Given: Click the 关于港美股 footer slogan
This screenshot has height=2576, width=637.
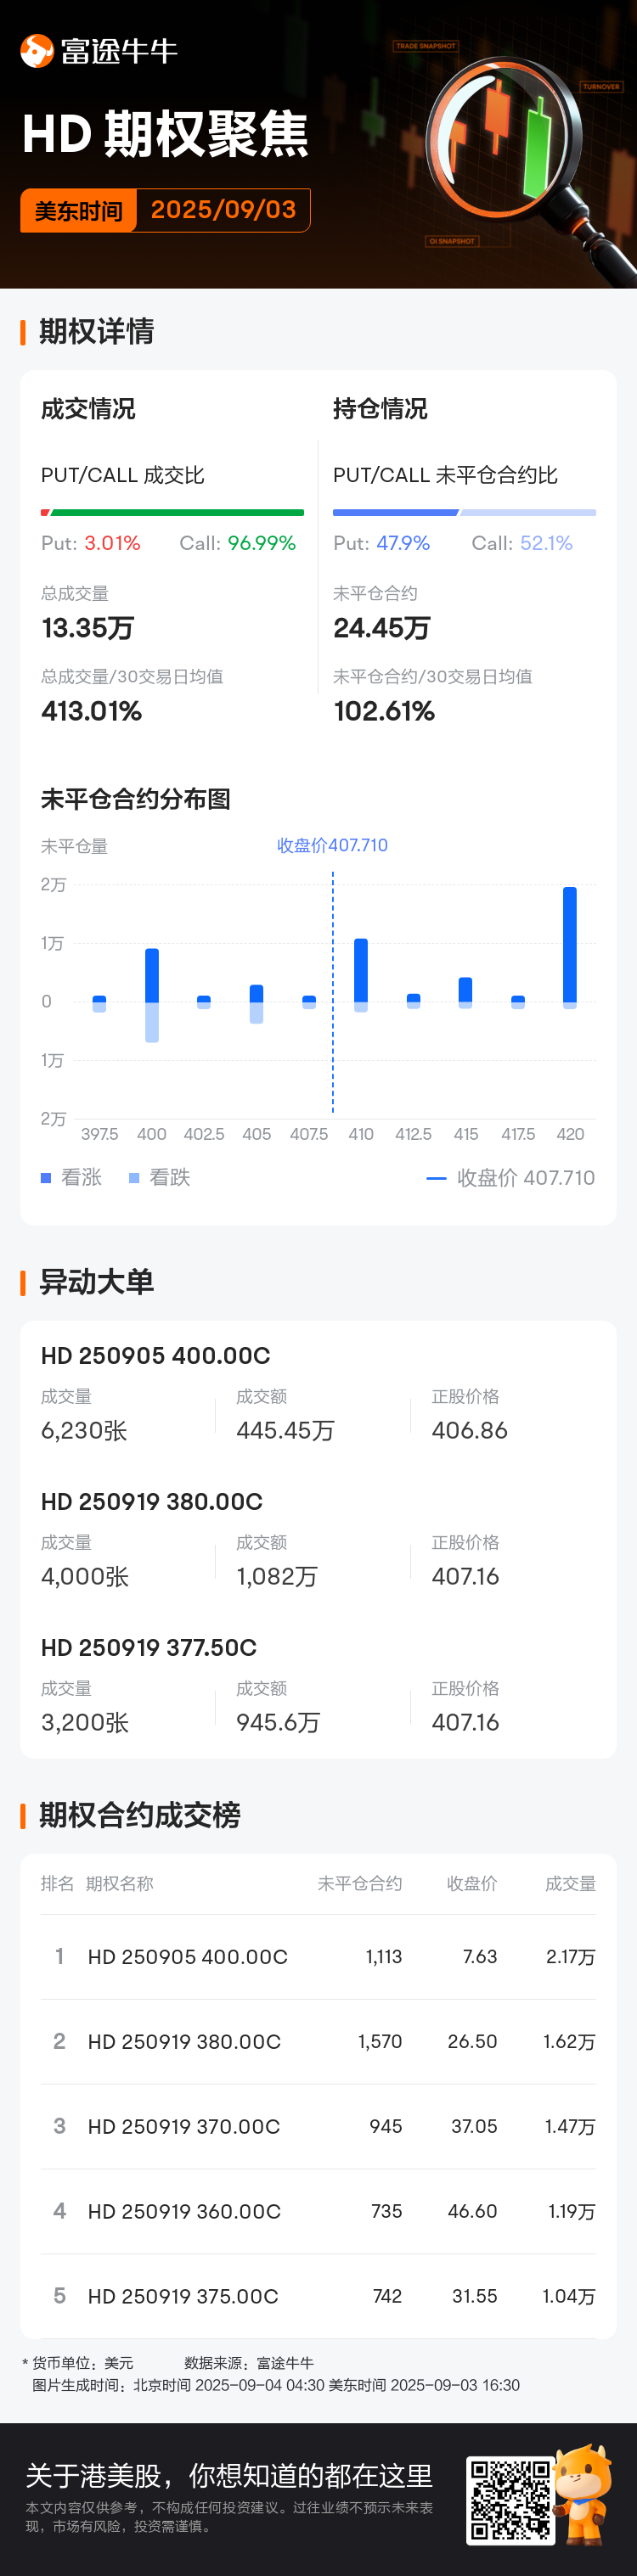Looking at the screenshot, I should [229, 2476].
